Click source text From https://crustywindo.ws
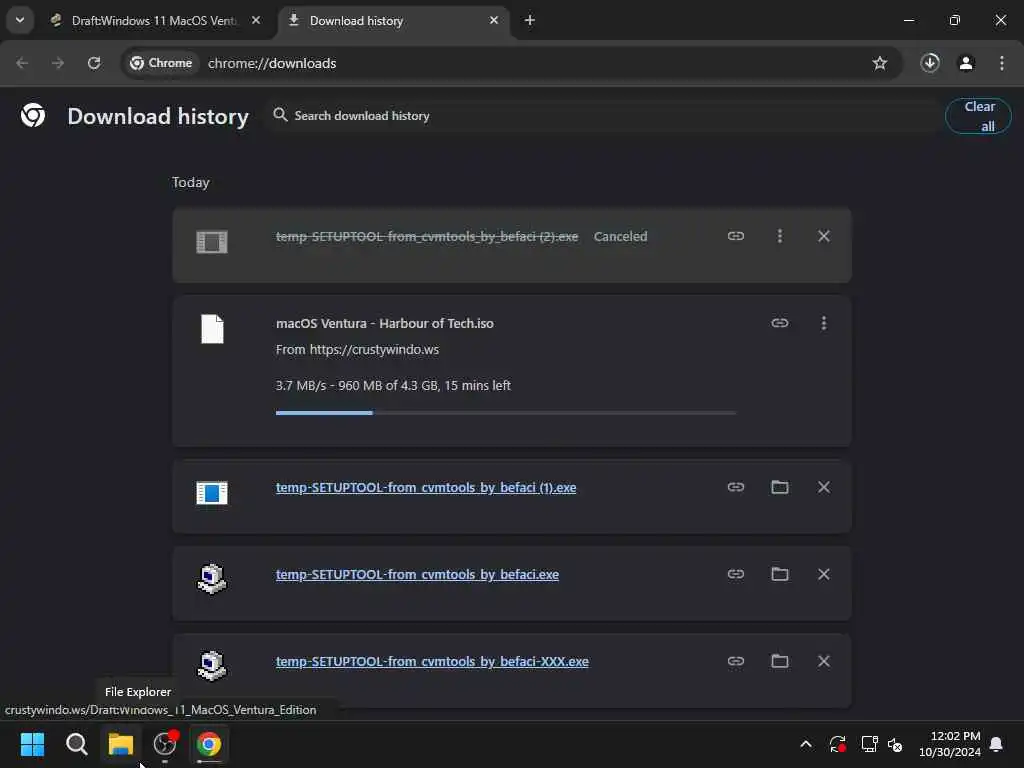 pos(357,349)
